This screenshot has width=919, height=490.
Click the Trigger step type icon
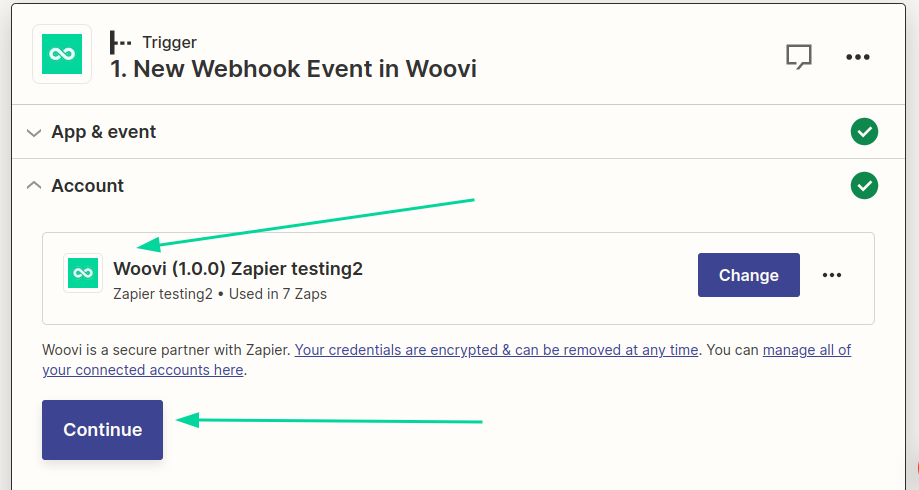point(121,42)
